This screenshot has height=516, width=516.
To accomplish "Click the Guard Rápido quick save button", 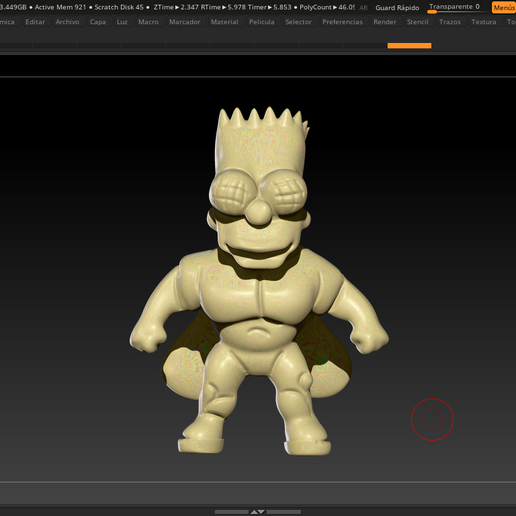I will coord(397,7).
